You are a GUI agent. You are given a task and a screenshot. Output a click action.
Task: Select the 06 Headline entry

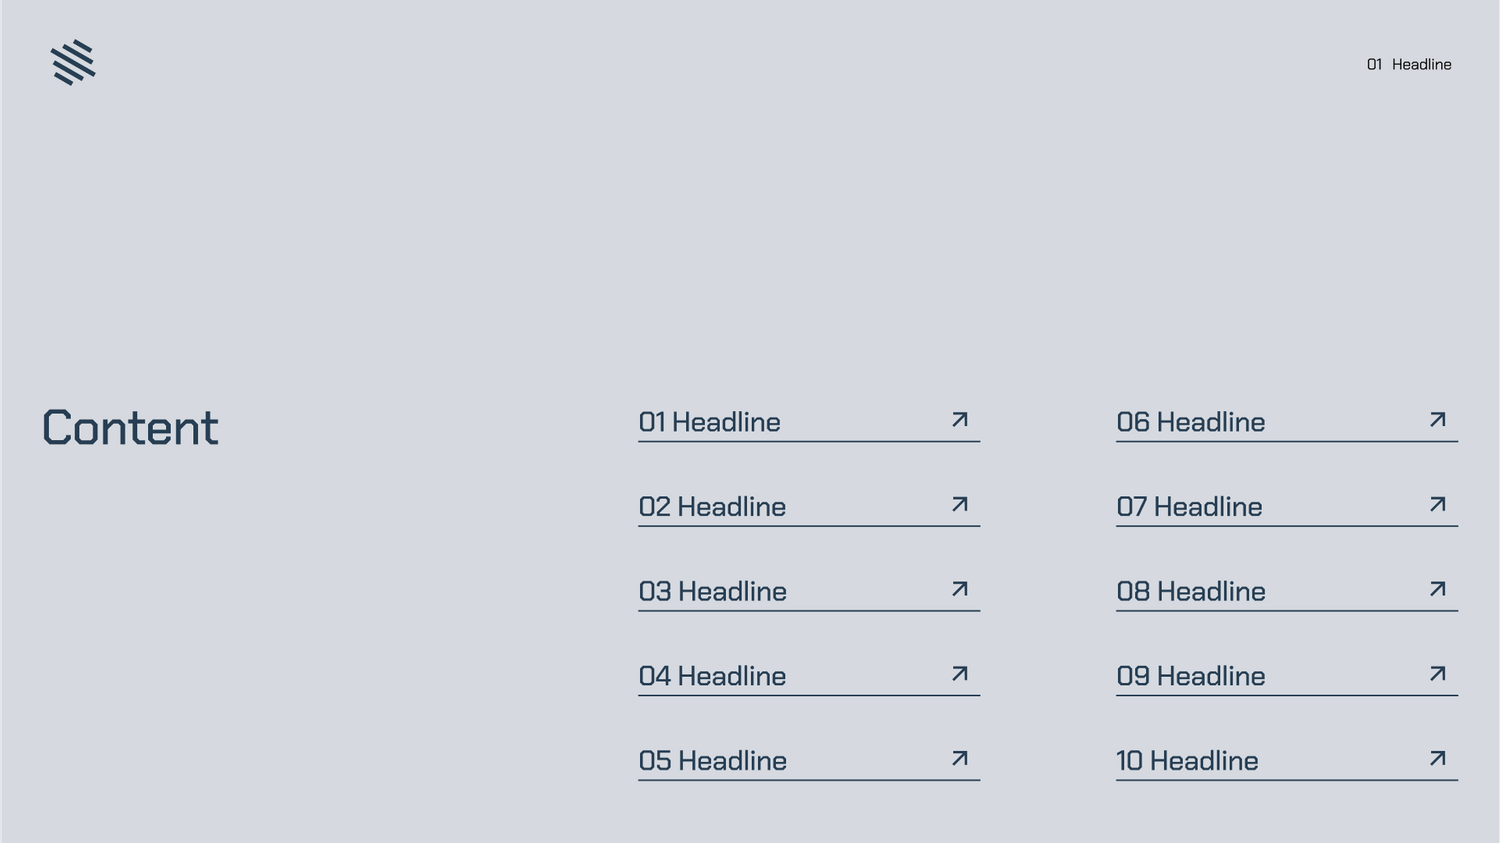click(1191, 422)
